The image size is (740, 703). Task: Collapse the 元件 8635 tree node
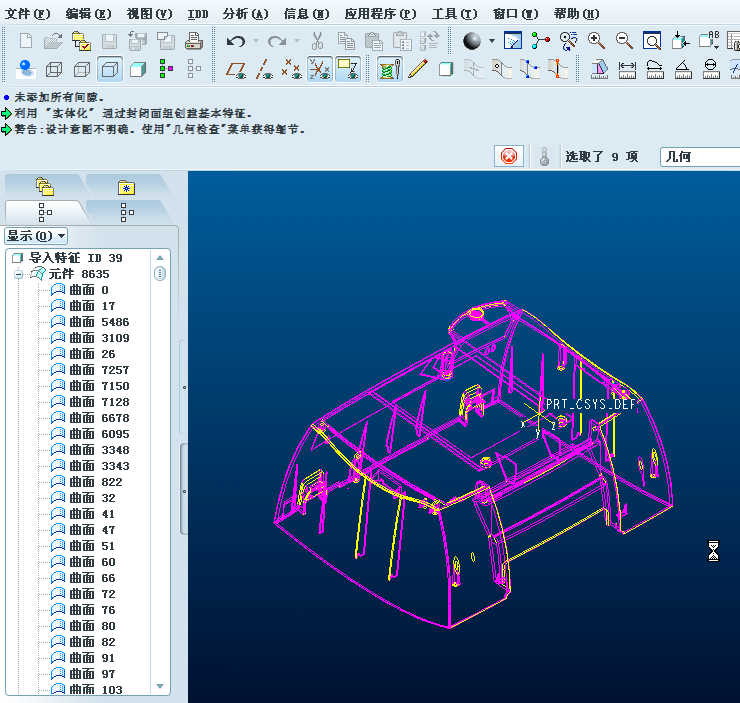click(x=18, y=274)
